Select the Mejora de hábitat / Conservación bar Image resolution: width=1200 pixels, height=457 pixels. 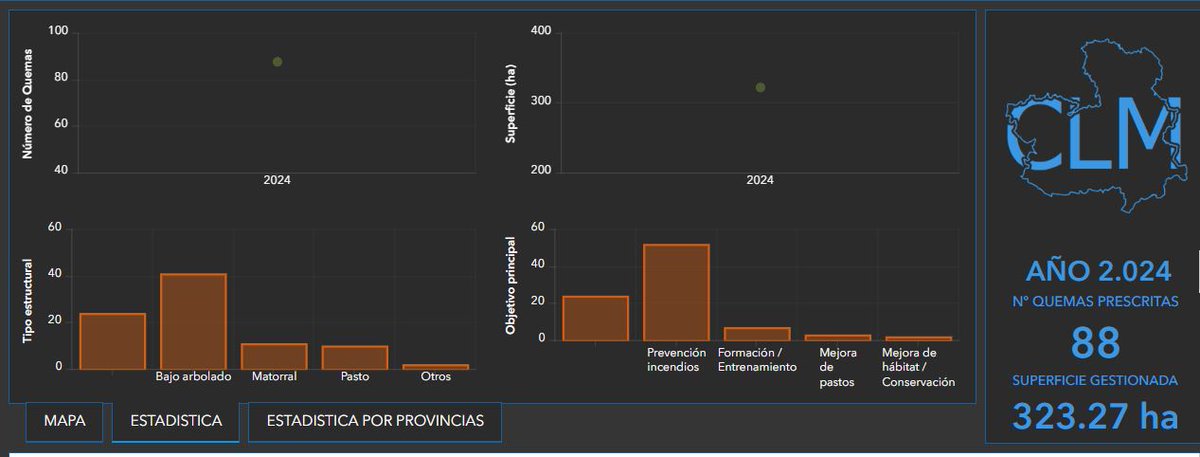pos(918,338)
